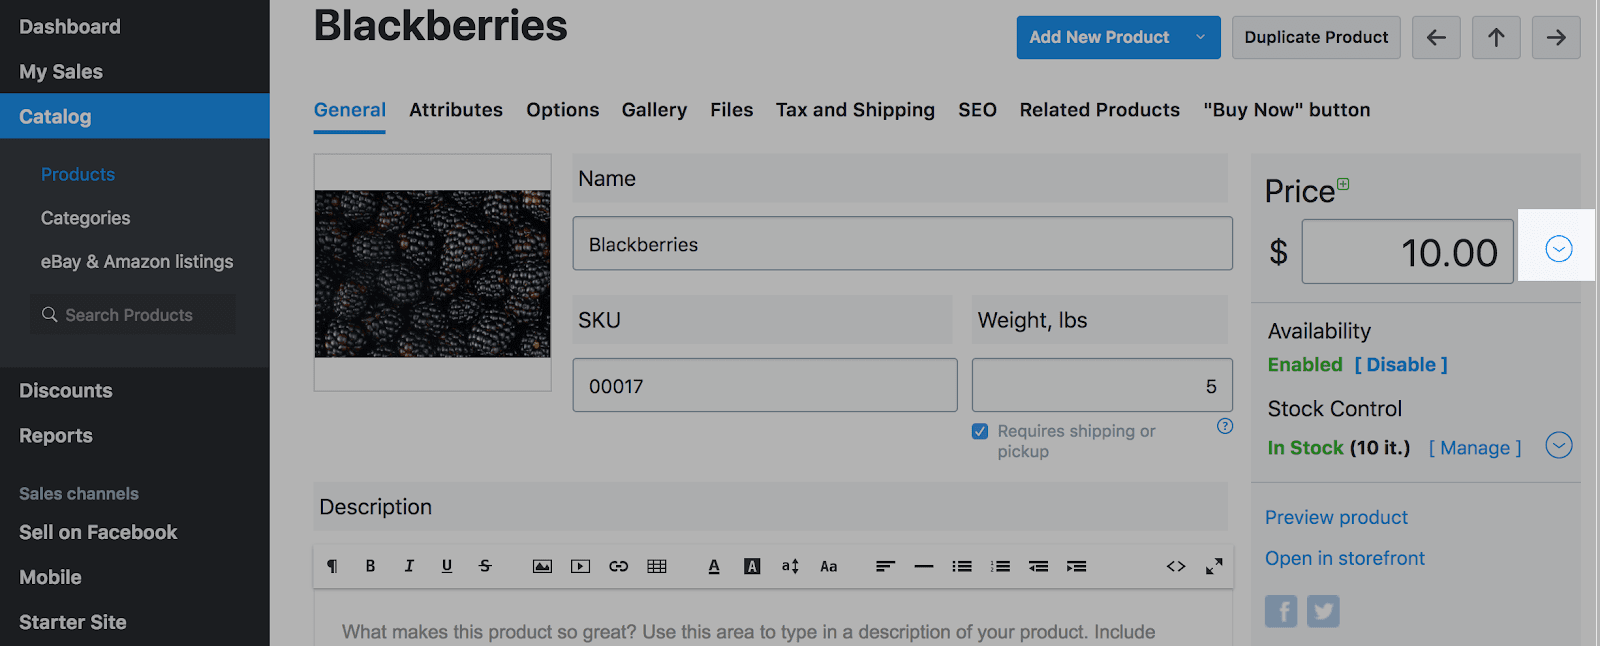Expand editor to fullscreen icon
This screenshot has width=1600, height=646.
pos(1214,566)
